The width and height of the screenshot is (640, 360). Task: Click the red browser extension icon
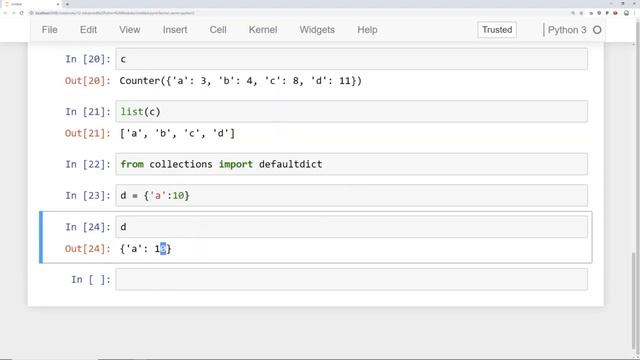616,13
